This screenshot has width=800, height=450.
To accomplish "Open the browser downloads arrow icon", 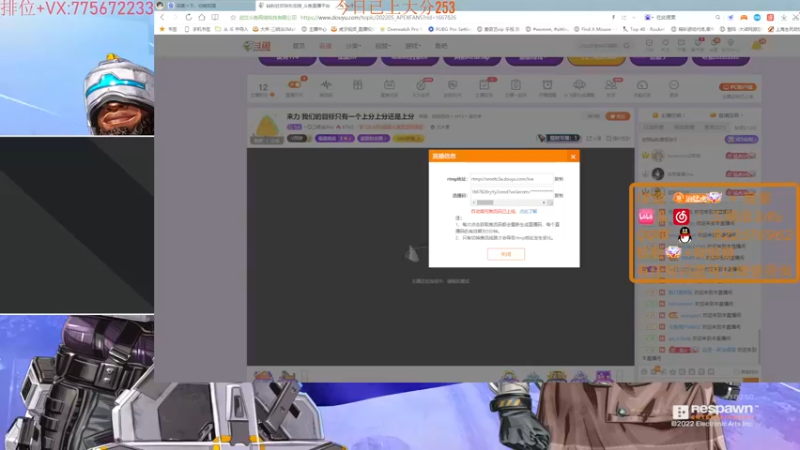I will pos(783,17).
